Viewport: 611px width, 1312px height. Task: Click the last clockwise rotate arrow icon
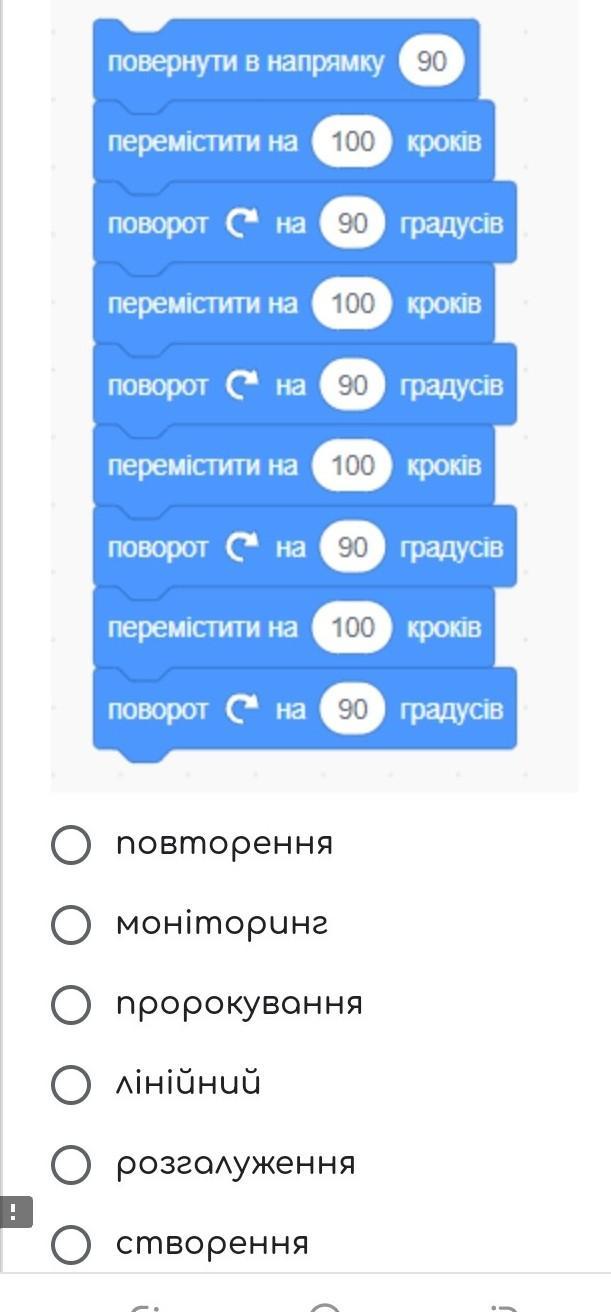241,709
